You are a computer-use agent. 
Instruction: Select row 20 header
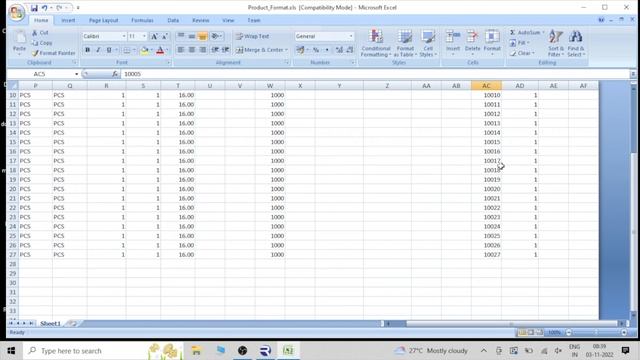13,189
